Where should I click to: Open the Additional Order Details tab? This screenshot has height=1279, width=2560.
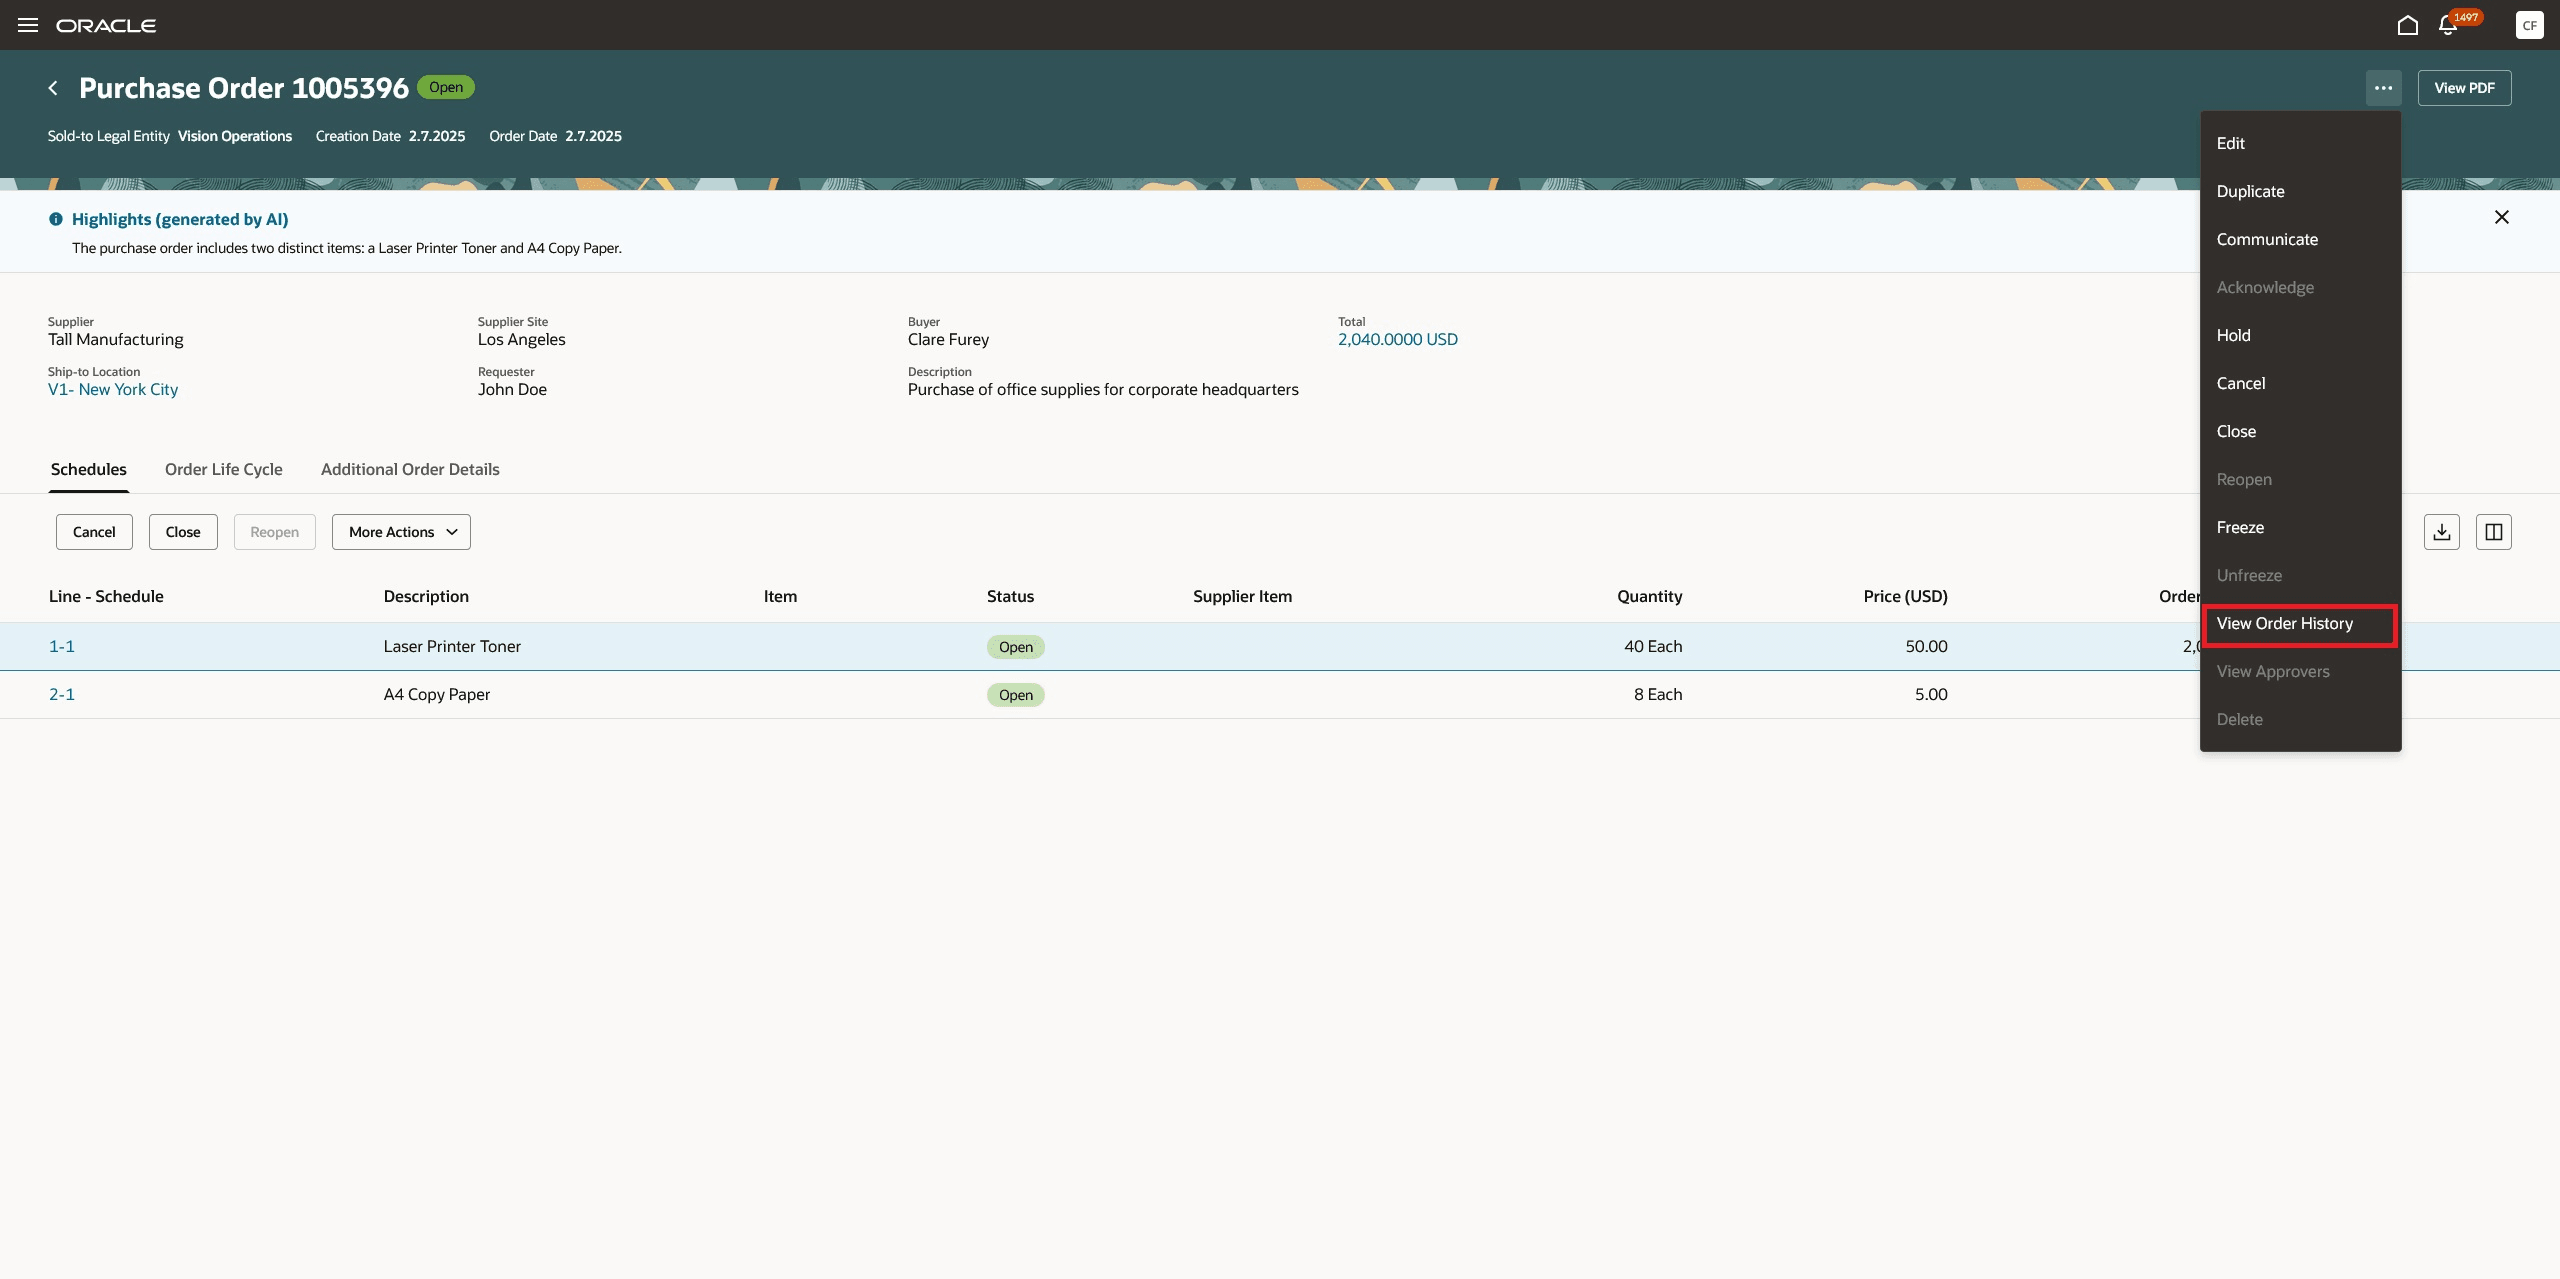tap(409, 469)
